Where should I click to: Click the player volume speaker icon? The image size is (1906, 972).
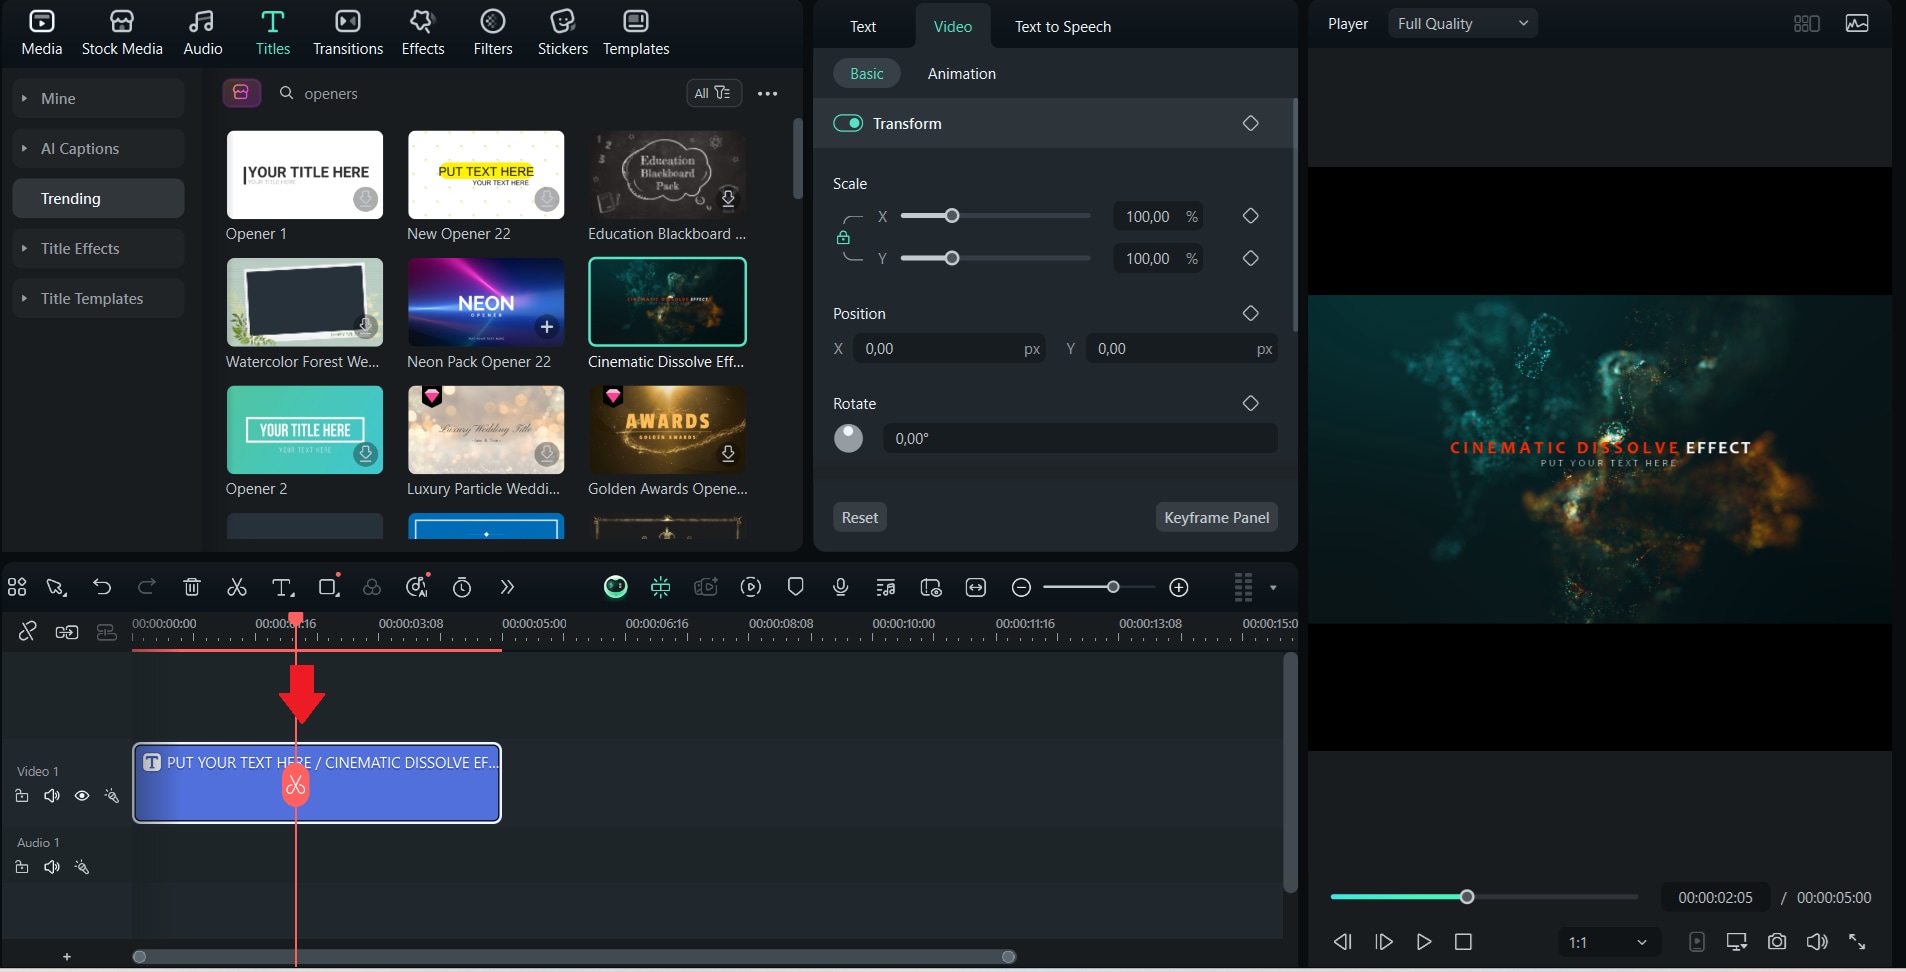click(x=1817, y=942)
